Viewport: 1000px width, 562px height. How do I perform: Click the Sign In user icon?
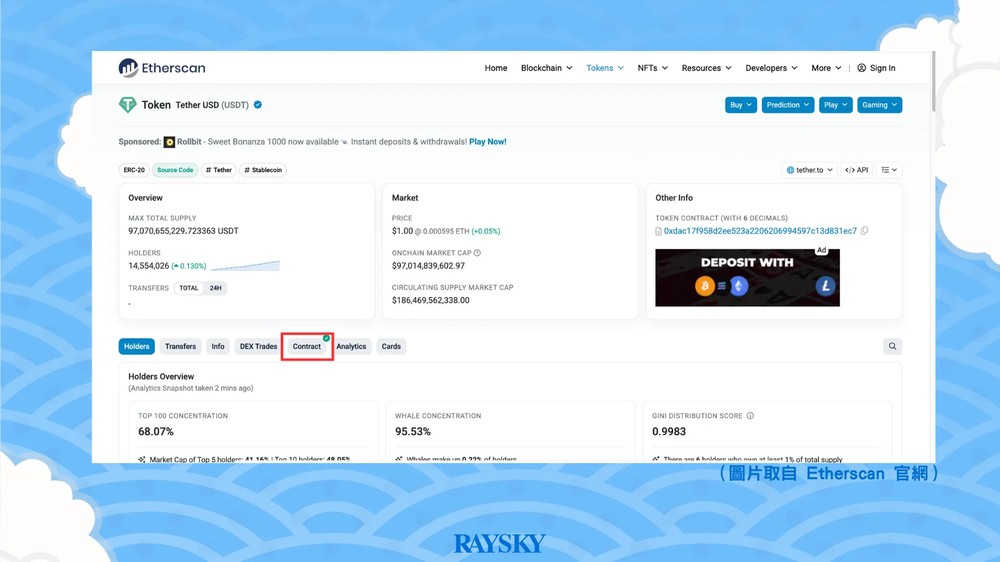tap(861, 68)
